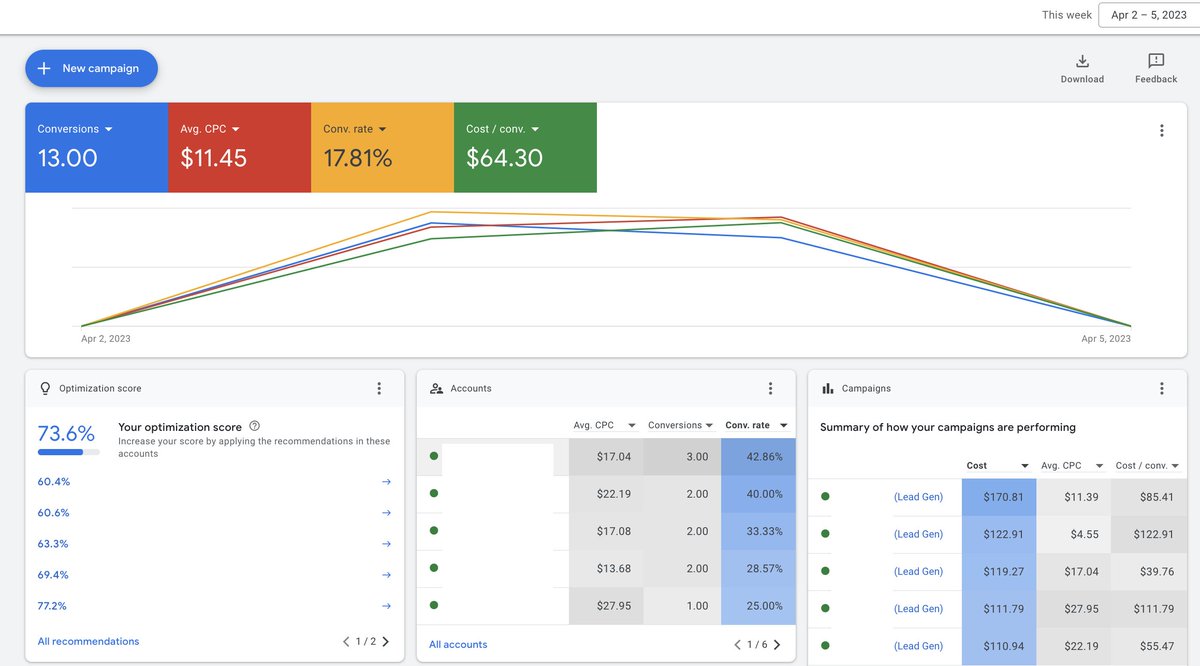Click the arrow next to 77.2% score
1200x666 pixels.
(386, 606)
